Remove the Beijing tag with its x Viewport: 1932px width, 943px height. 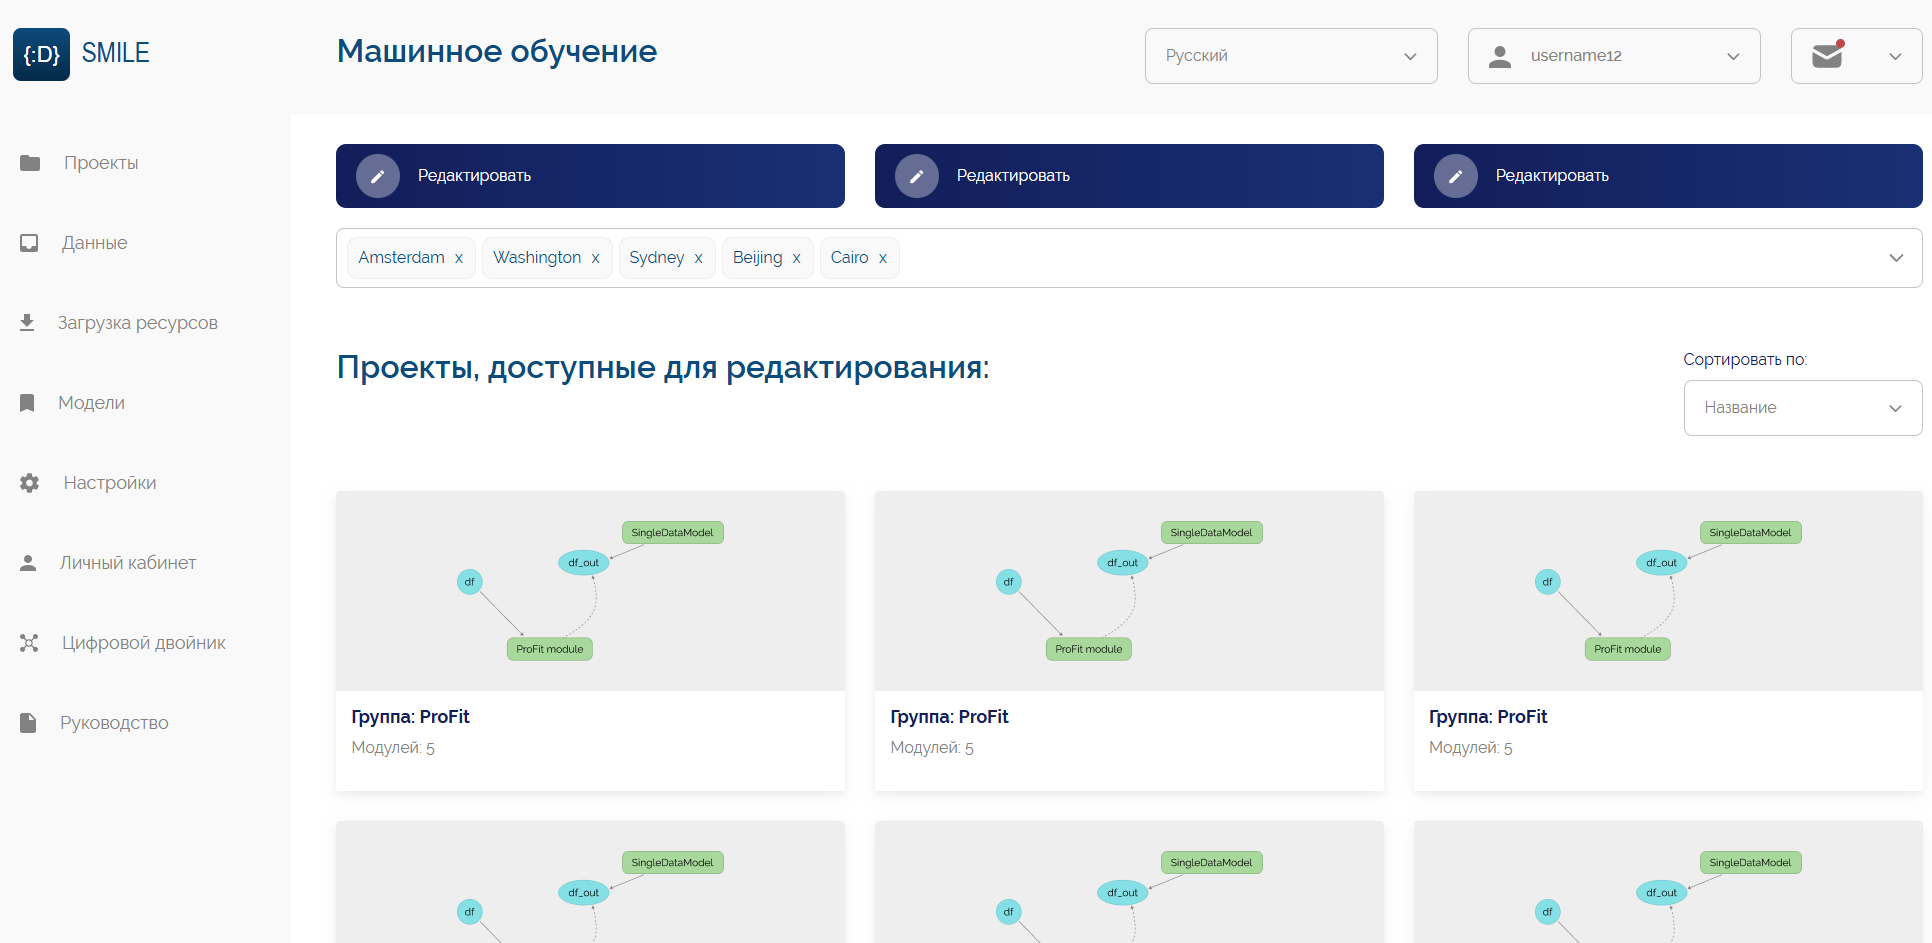point(796,258)
